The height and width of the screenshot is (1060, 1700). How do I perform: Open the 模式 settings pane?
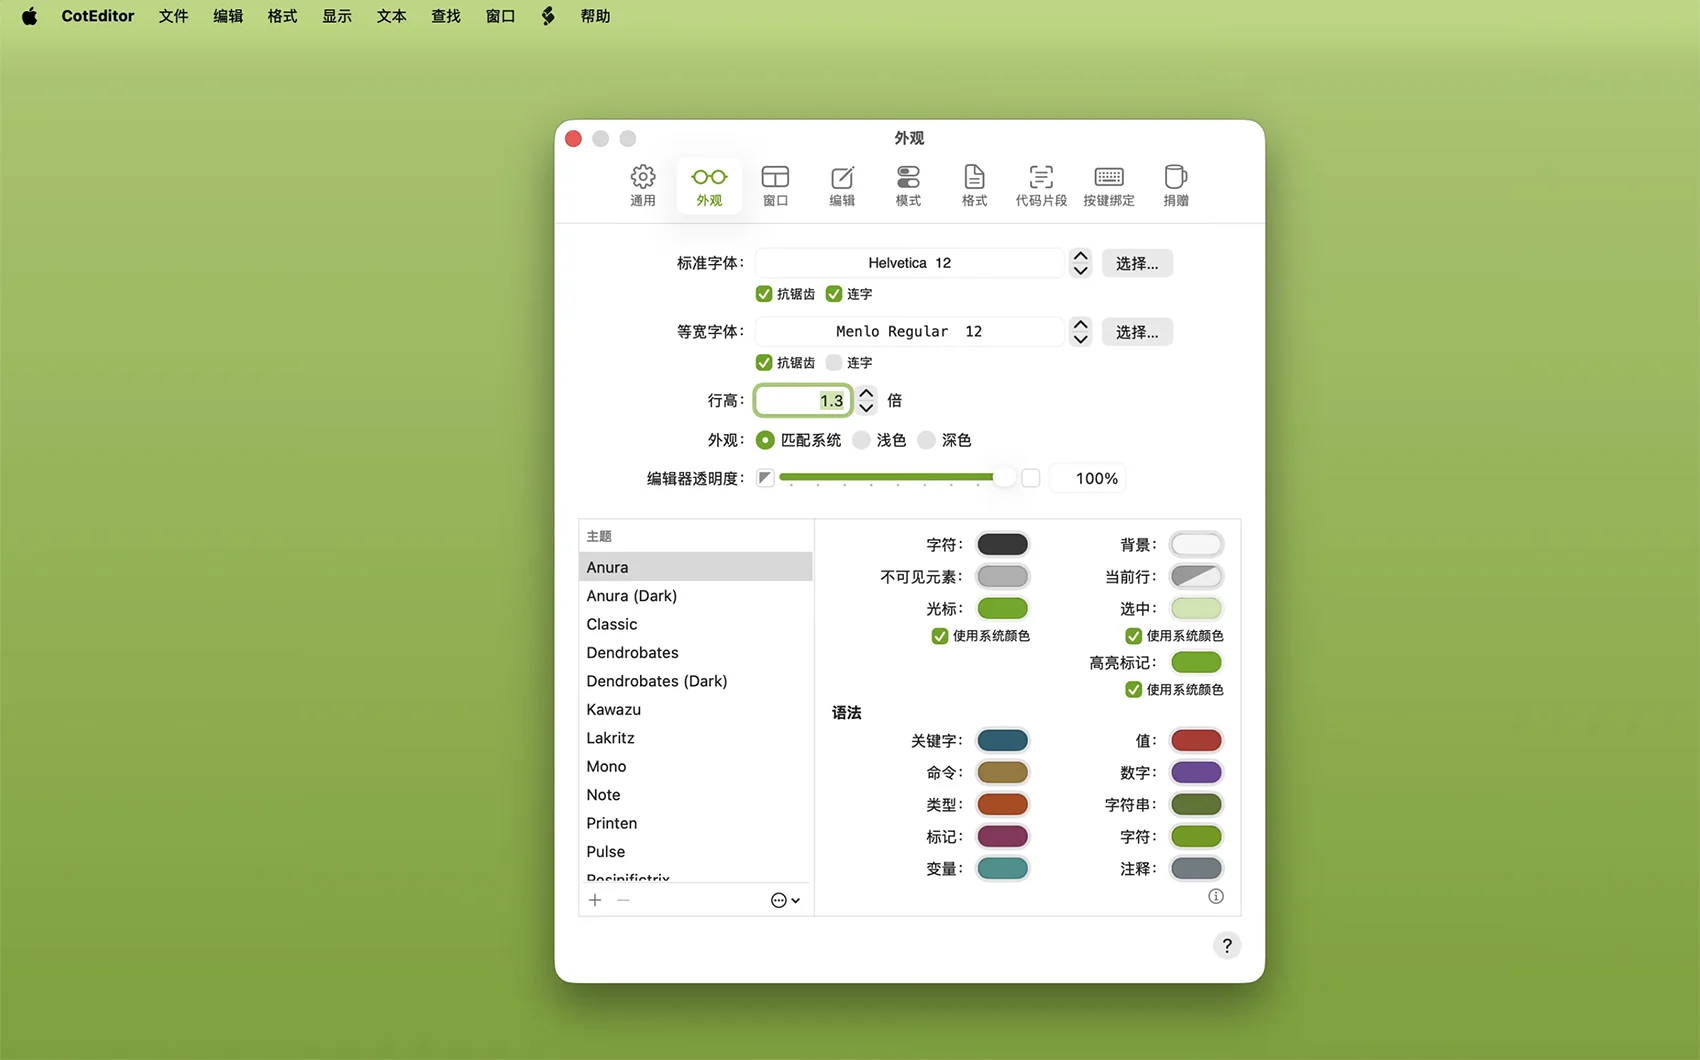(908, 186)
